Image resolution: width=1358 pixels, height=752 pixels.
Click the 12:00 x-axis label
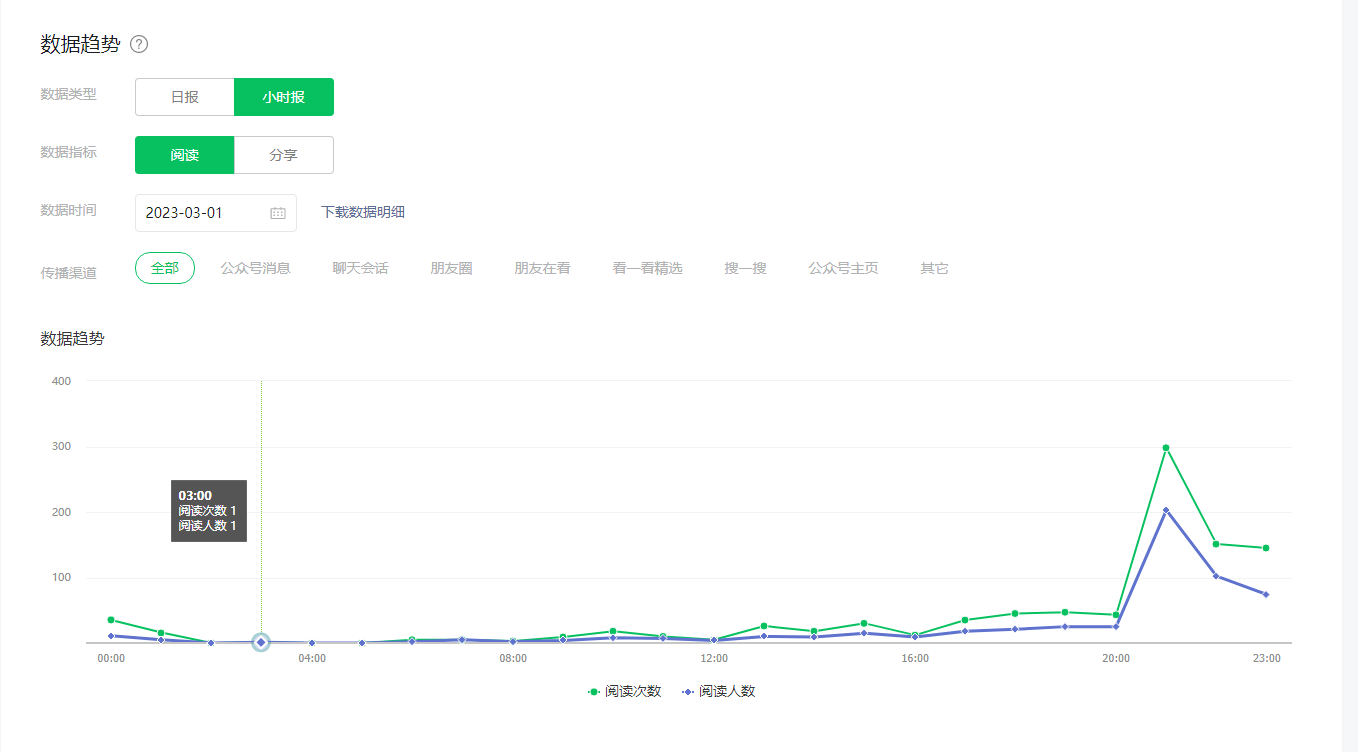point(714,658)
